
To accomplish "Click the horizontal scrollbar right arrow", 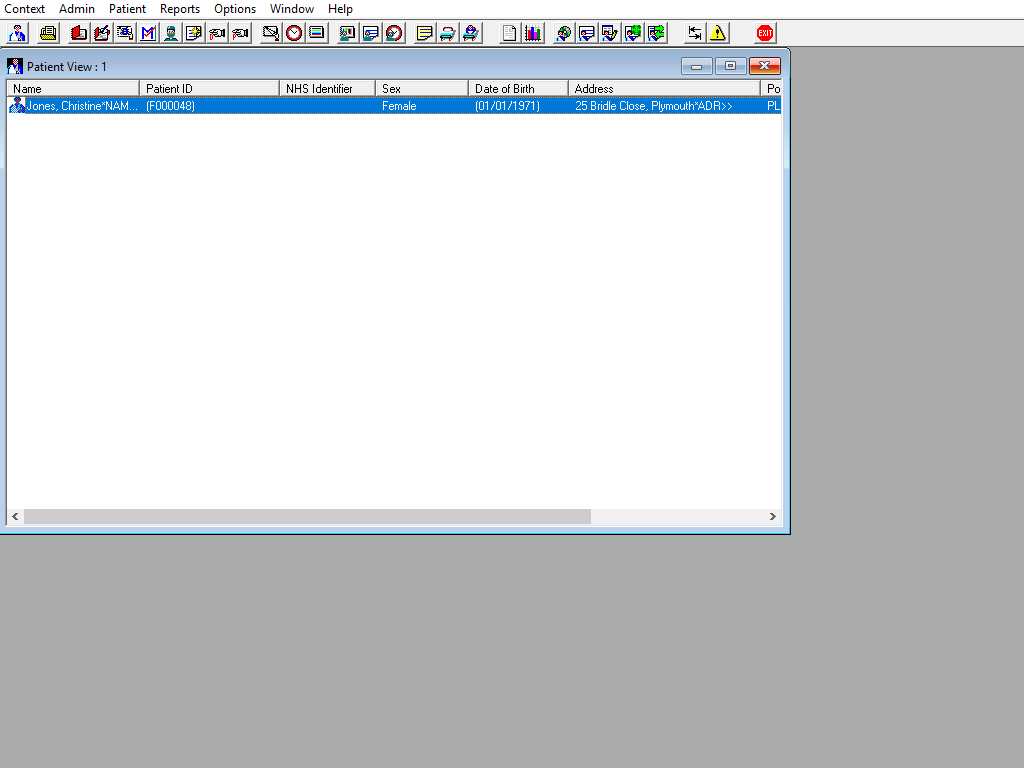I will (x=773, y=517).
